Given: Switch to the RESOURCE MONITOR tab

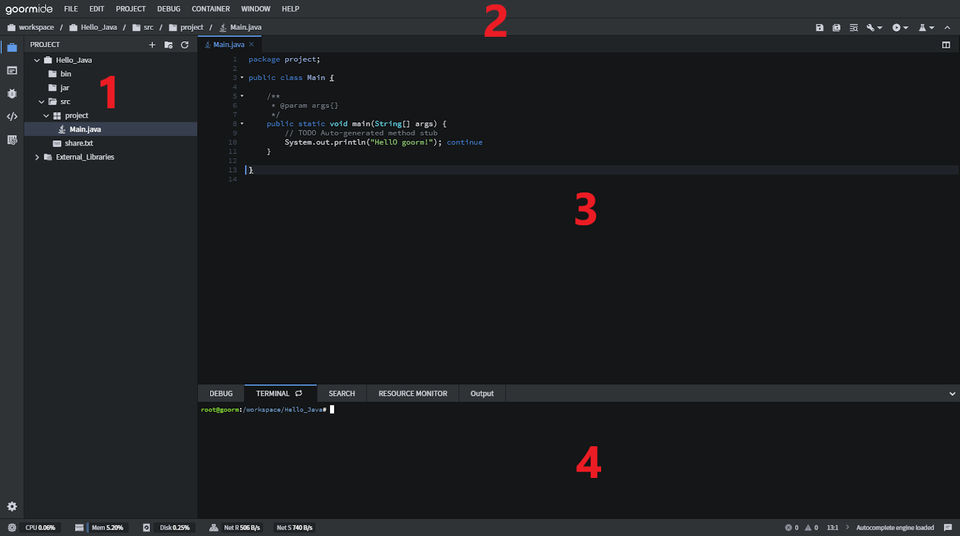Looking at the screenshot, I should 412,394.
